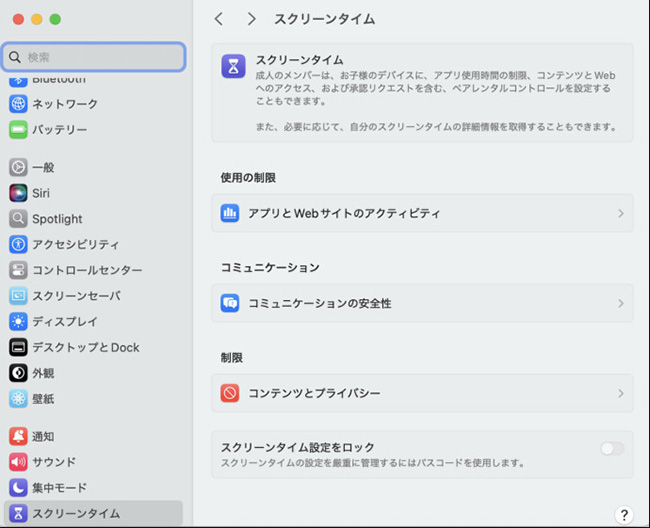Click the ネットワーク globe icon
650x528 pixels.
18,104
